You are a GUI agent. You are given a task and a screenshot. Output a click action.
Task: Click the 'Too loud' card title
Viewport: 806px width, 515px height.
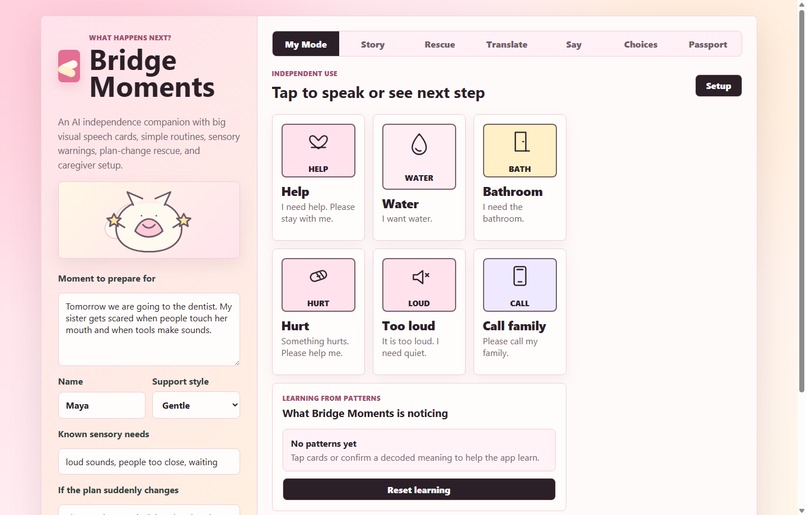pos(409,326)
